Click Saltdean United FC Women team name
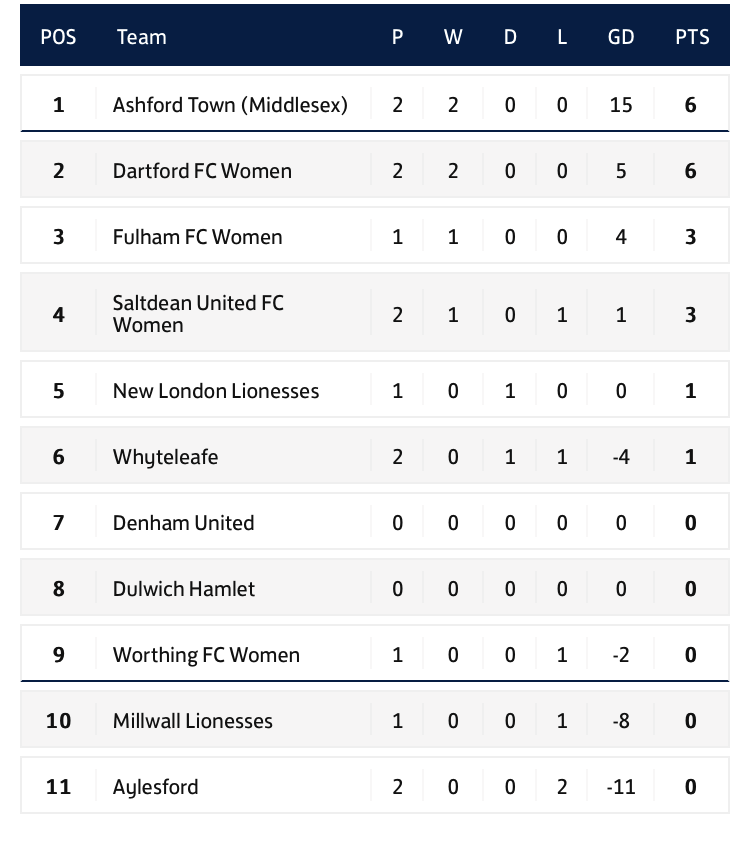734x845 pixels. 198,313
